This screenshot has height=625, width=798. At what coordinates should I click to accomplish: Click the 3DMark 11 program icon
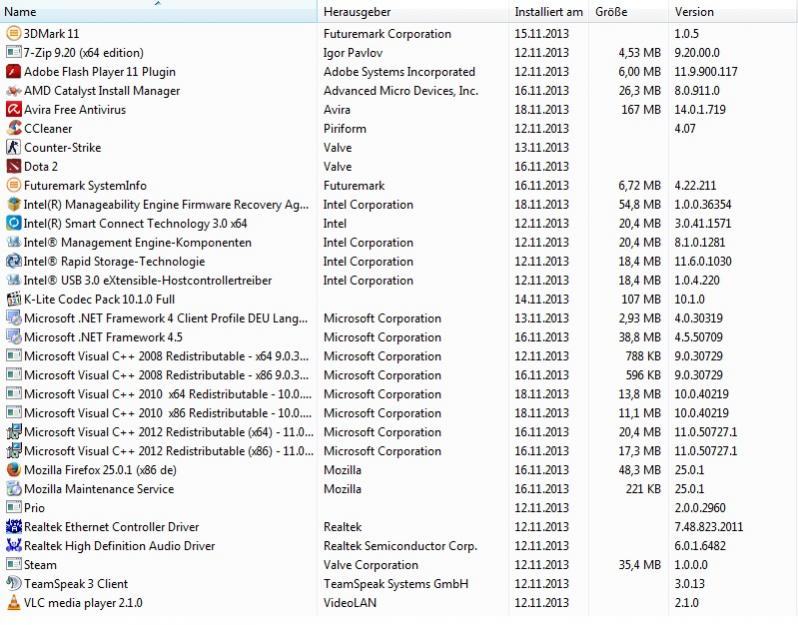[x=14, y=34]
